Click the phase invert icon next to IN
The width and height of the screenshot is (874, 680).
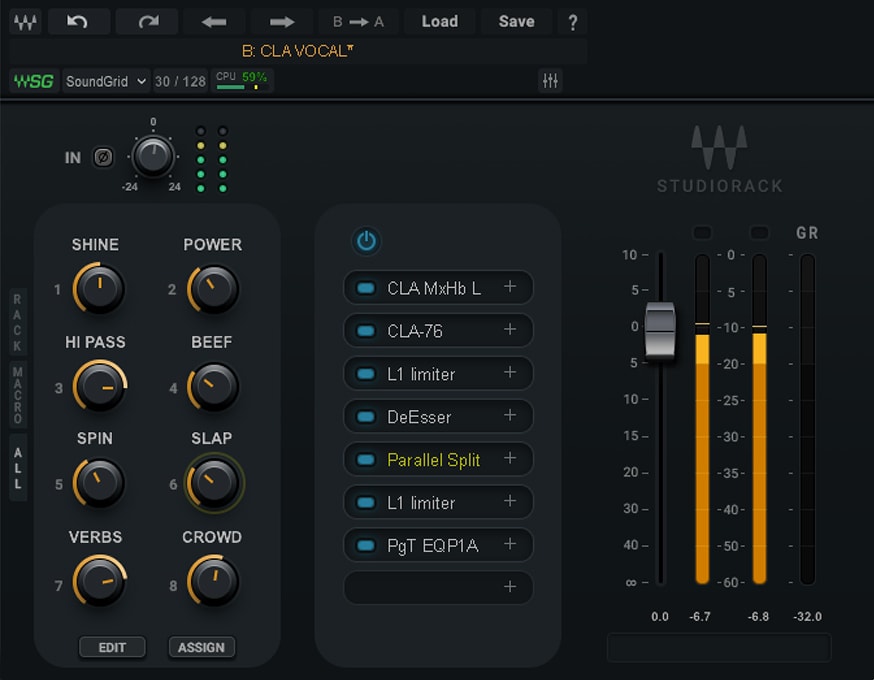(x=103, y=157)
